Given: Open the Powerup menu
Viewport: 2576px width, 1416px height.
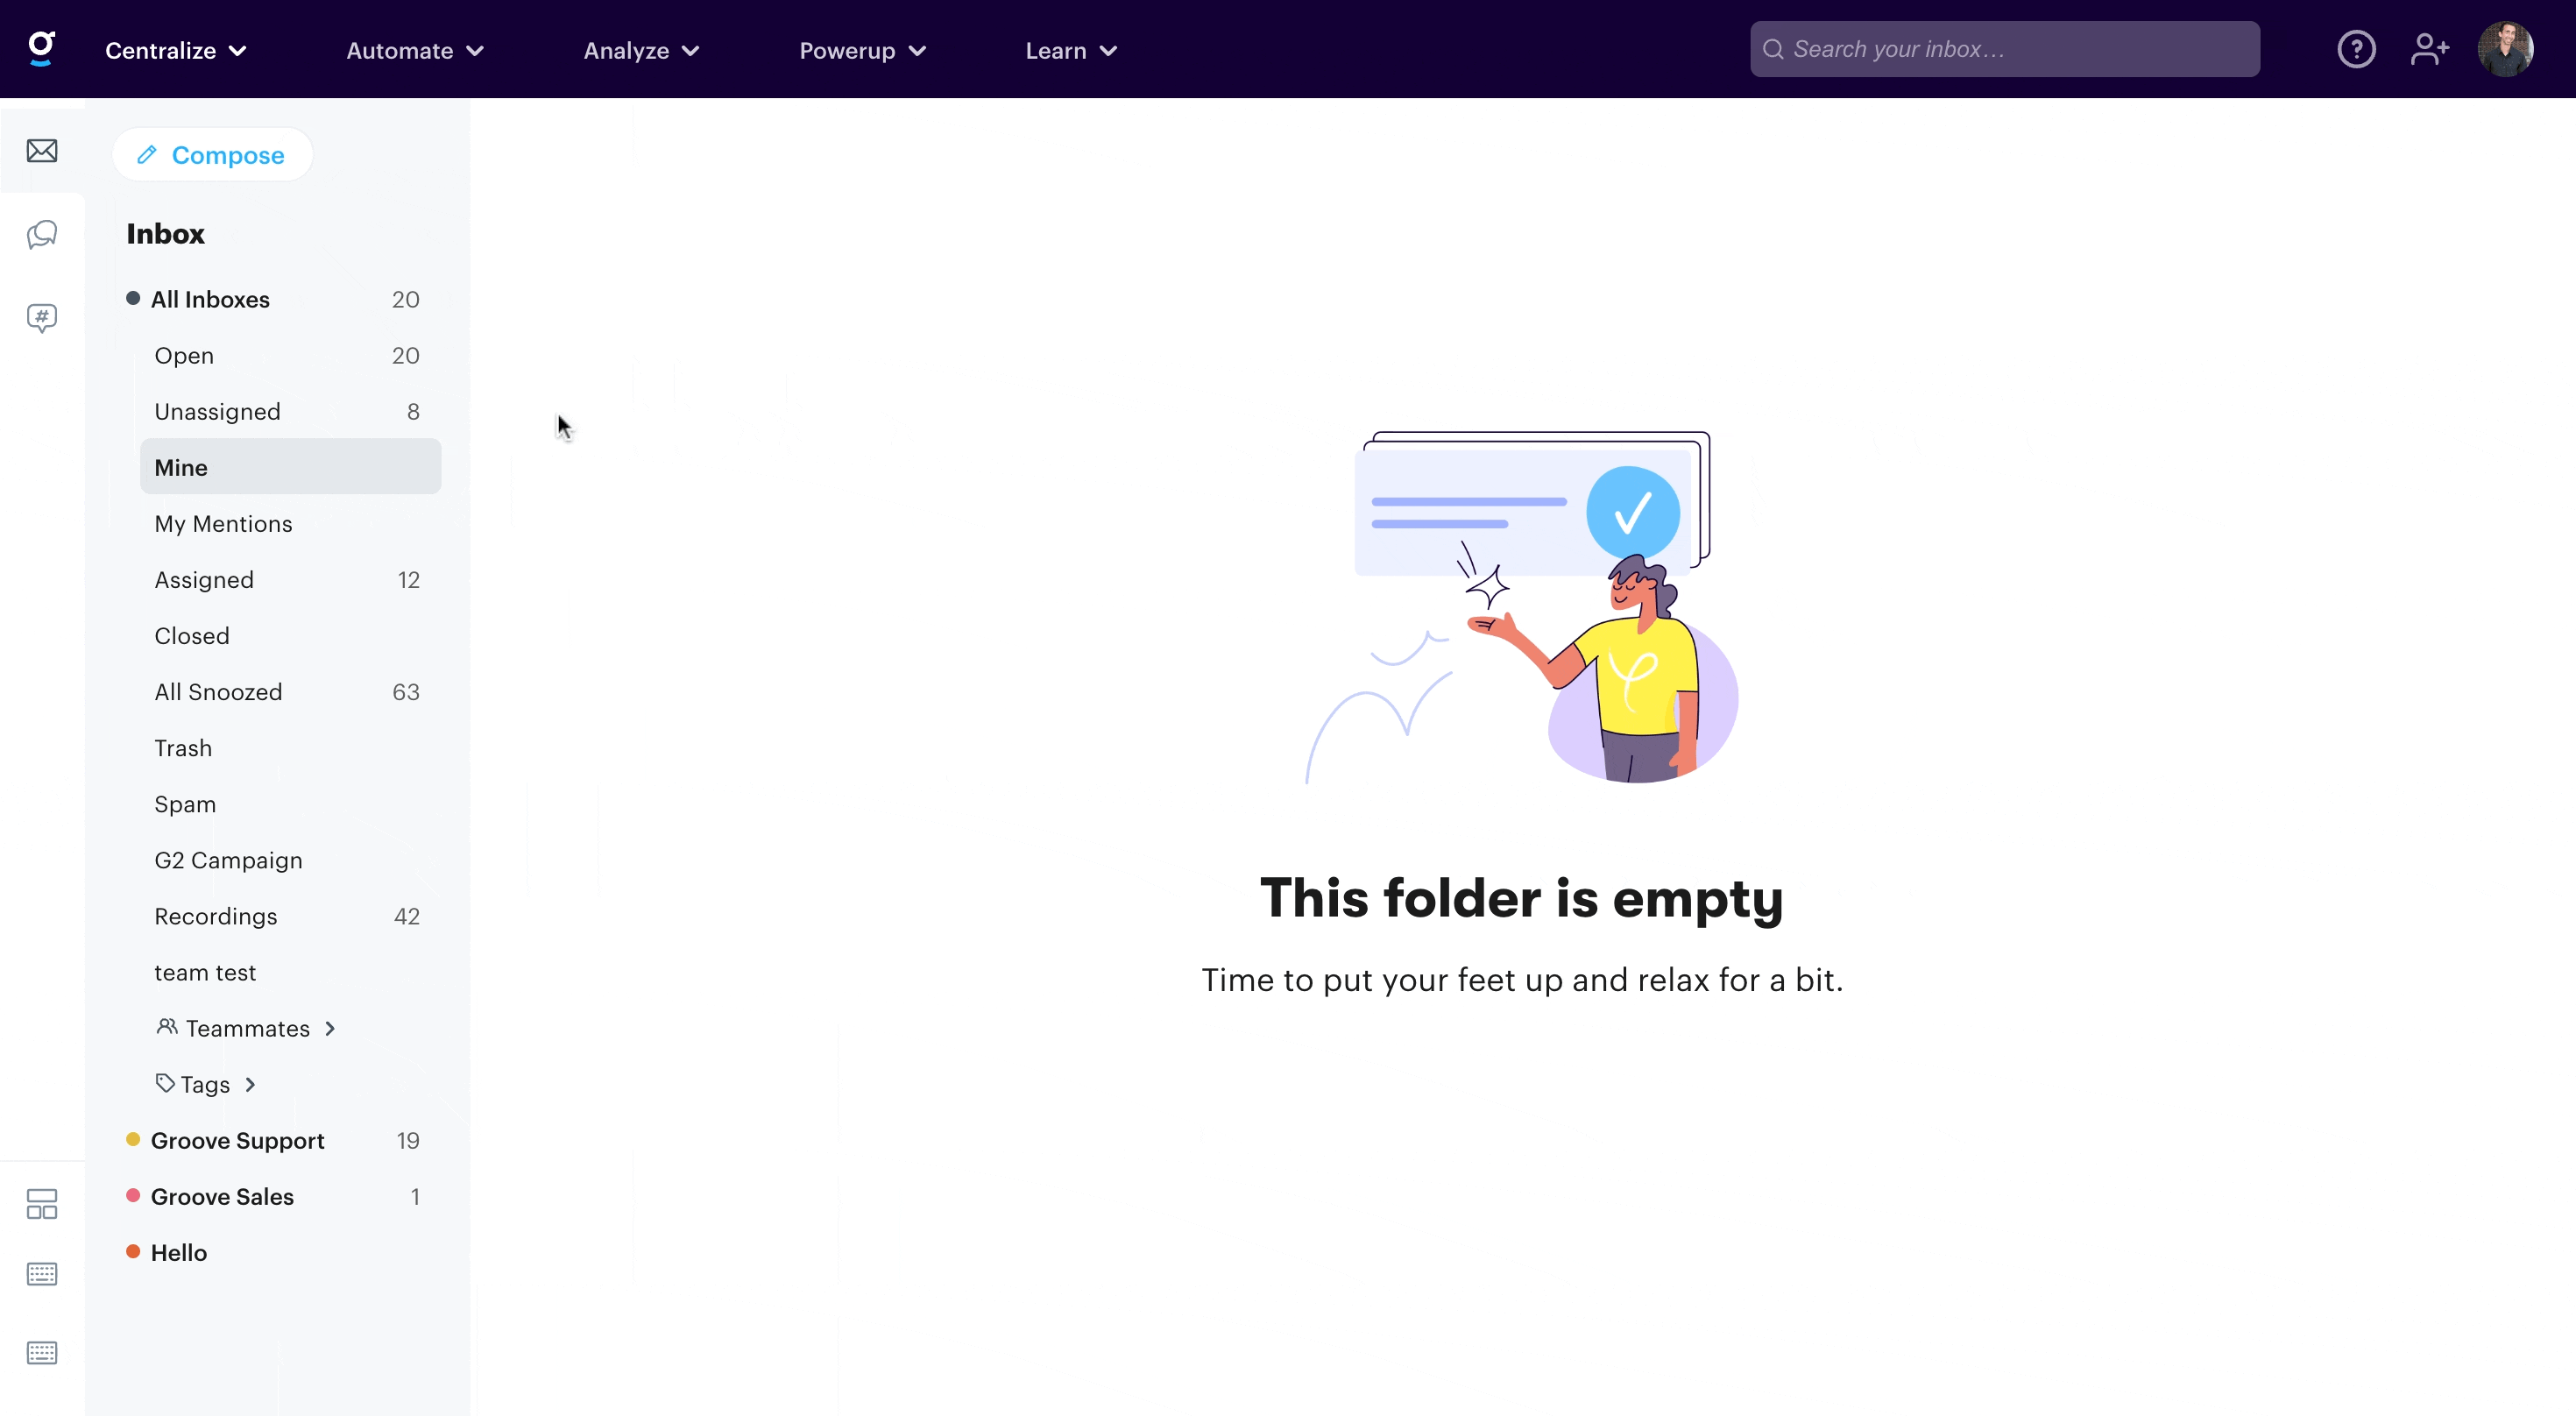Looking at the screenshot, I should click(x=862, y=50).
